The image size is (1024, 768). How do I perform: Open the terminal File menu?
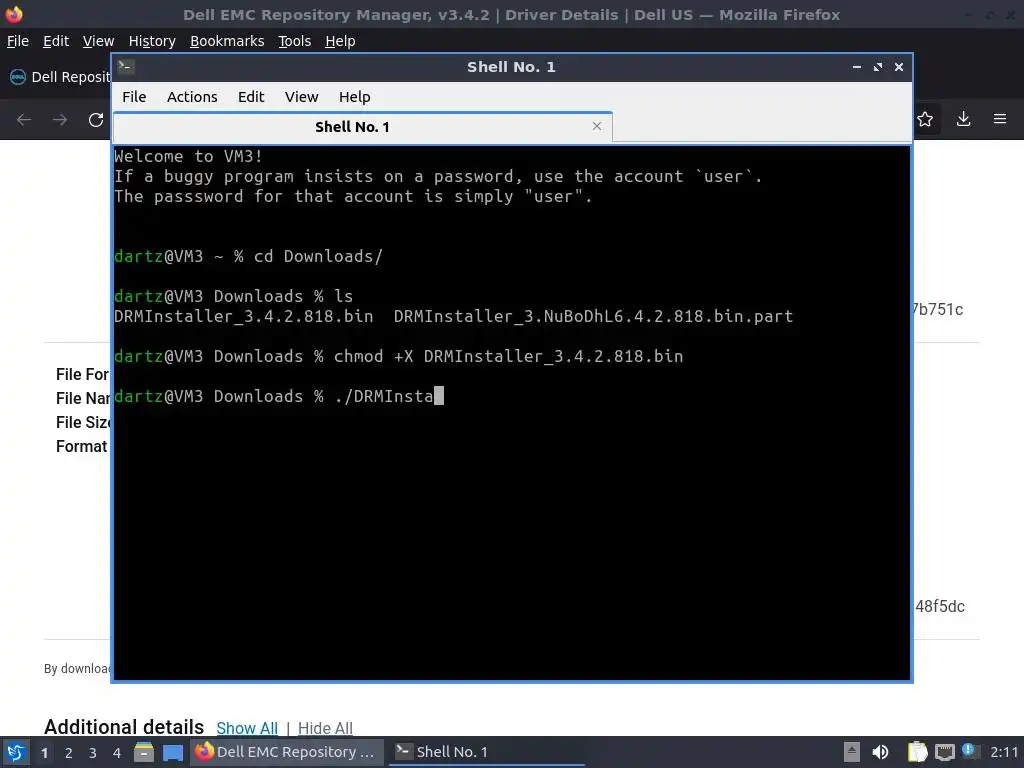(x=134, y=97)
